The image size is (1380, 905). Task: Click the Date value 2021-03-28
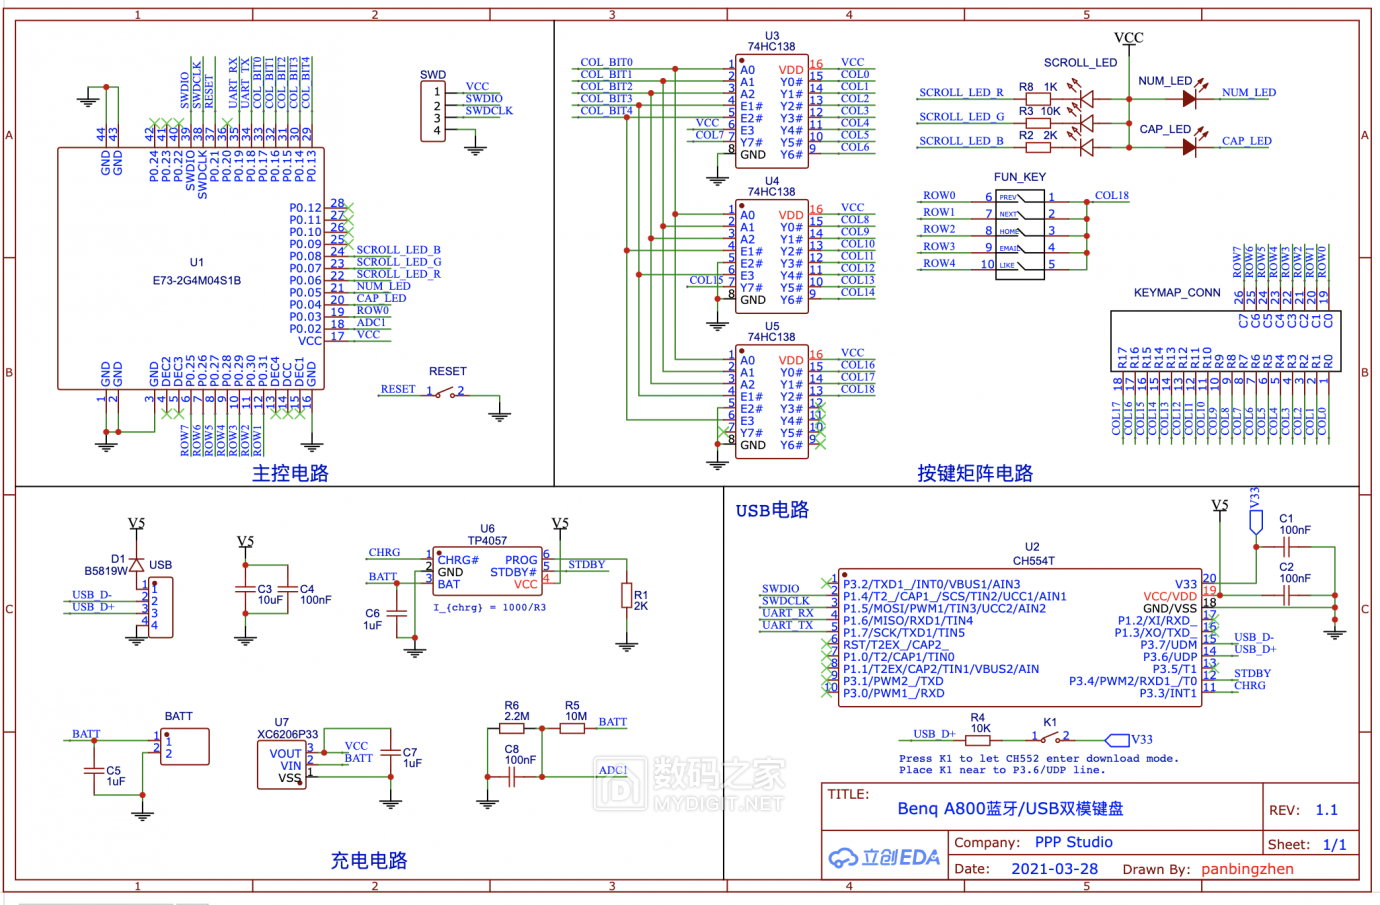(x=1054, y=869)
